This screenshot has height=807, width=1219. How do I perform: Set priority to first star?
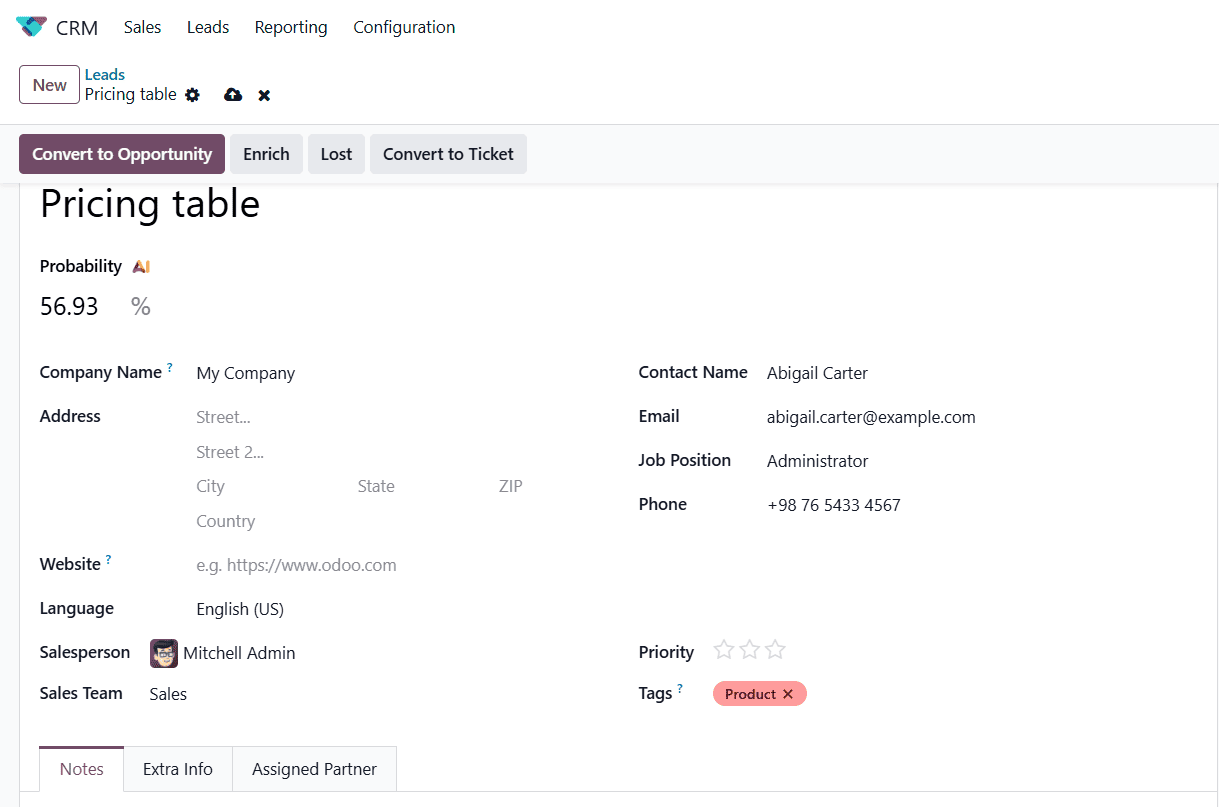pyautogui.click(x=724, y=650)
